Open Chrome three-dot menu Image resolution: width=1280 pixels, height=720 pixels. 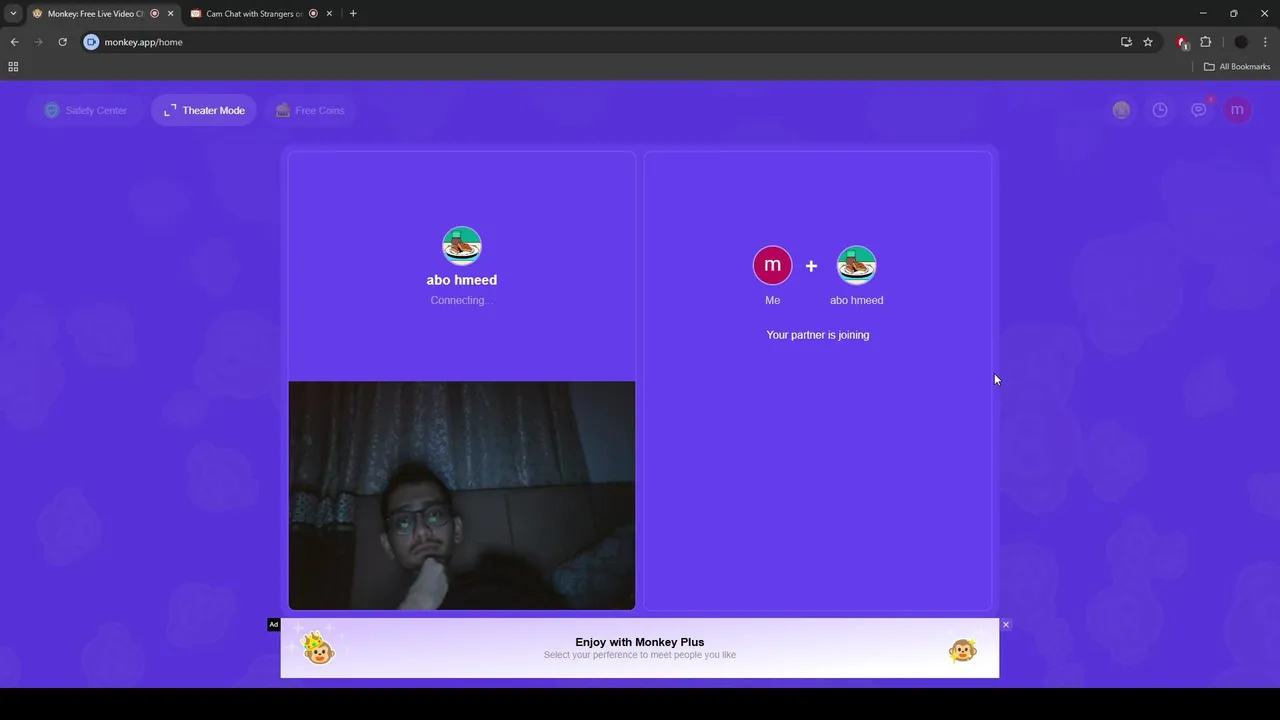(1266, 42)
